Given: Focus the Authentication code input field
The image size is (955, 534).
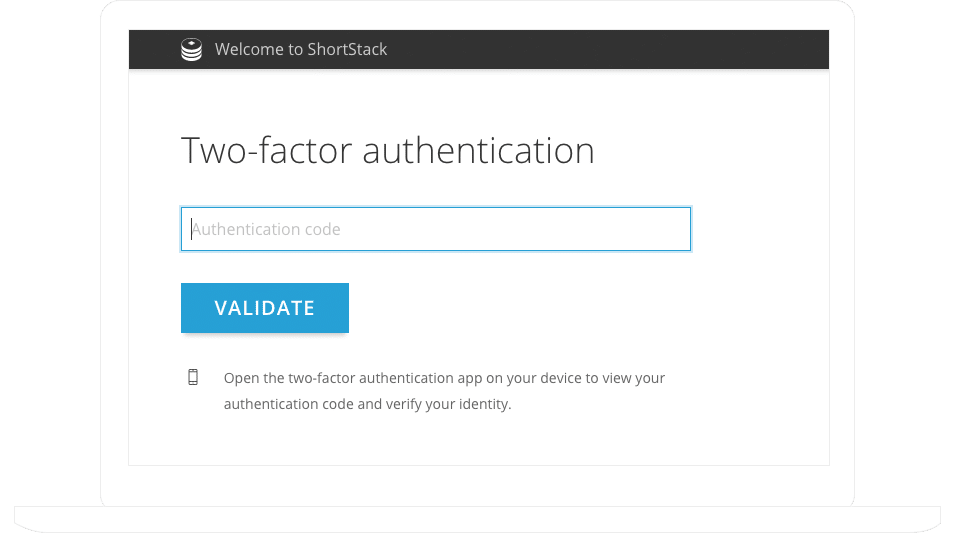Looking at the screenshot, I should point(436,229).
